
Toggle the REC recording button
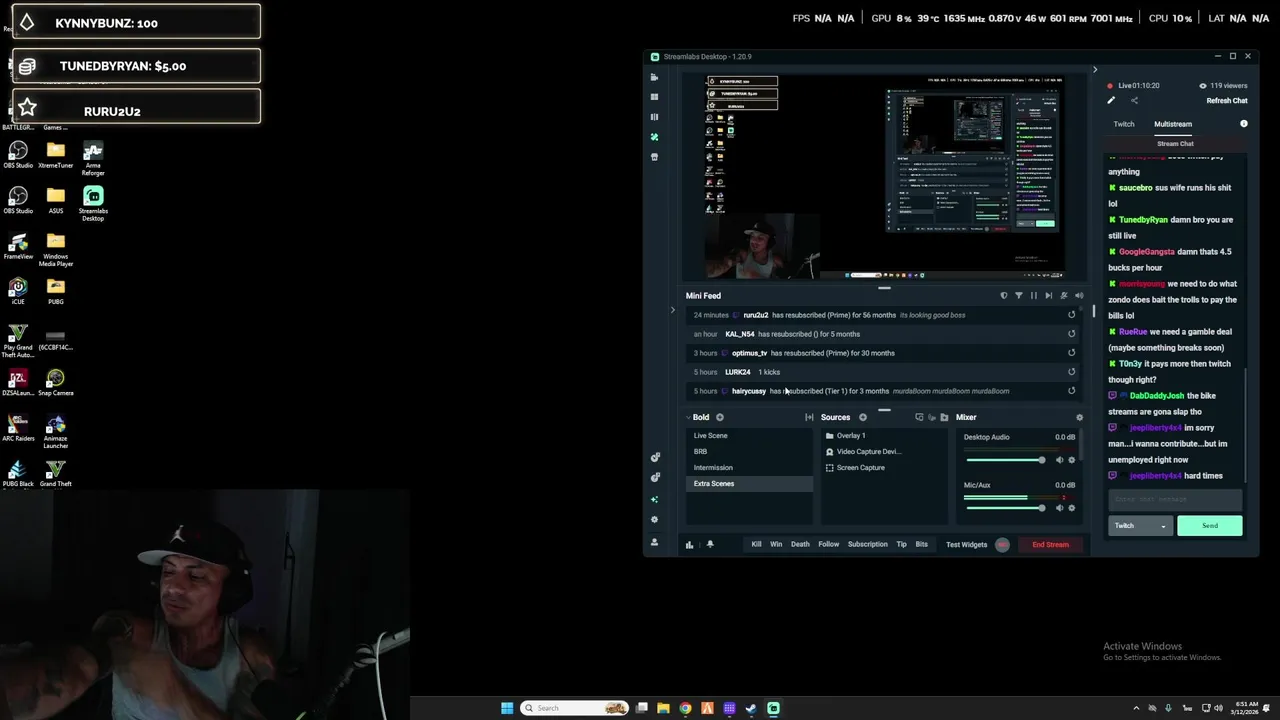[x=1002, y=545]
